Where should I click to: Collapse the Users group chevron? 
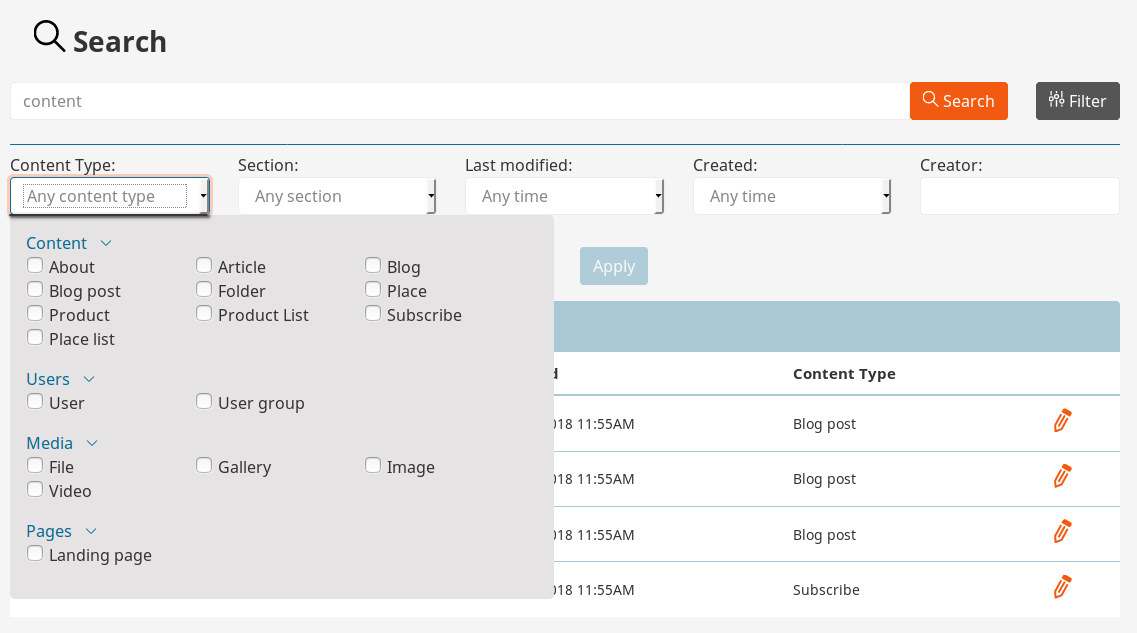point(89,379)
